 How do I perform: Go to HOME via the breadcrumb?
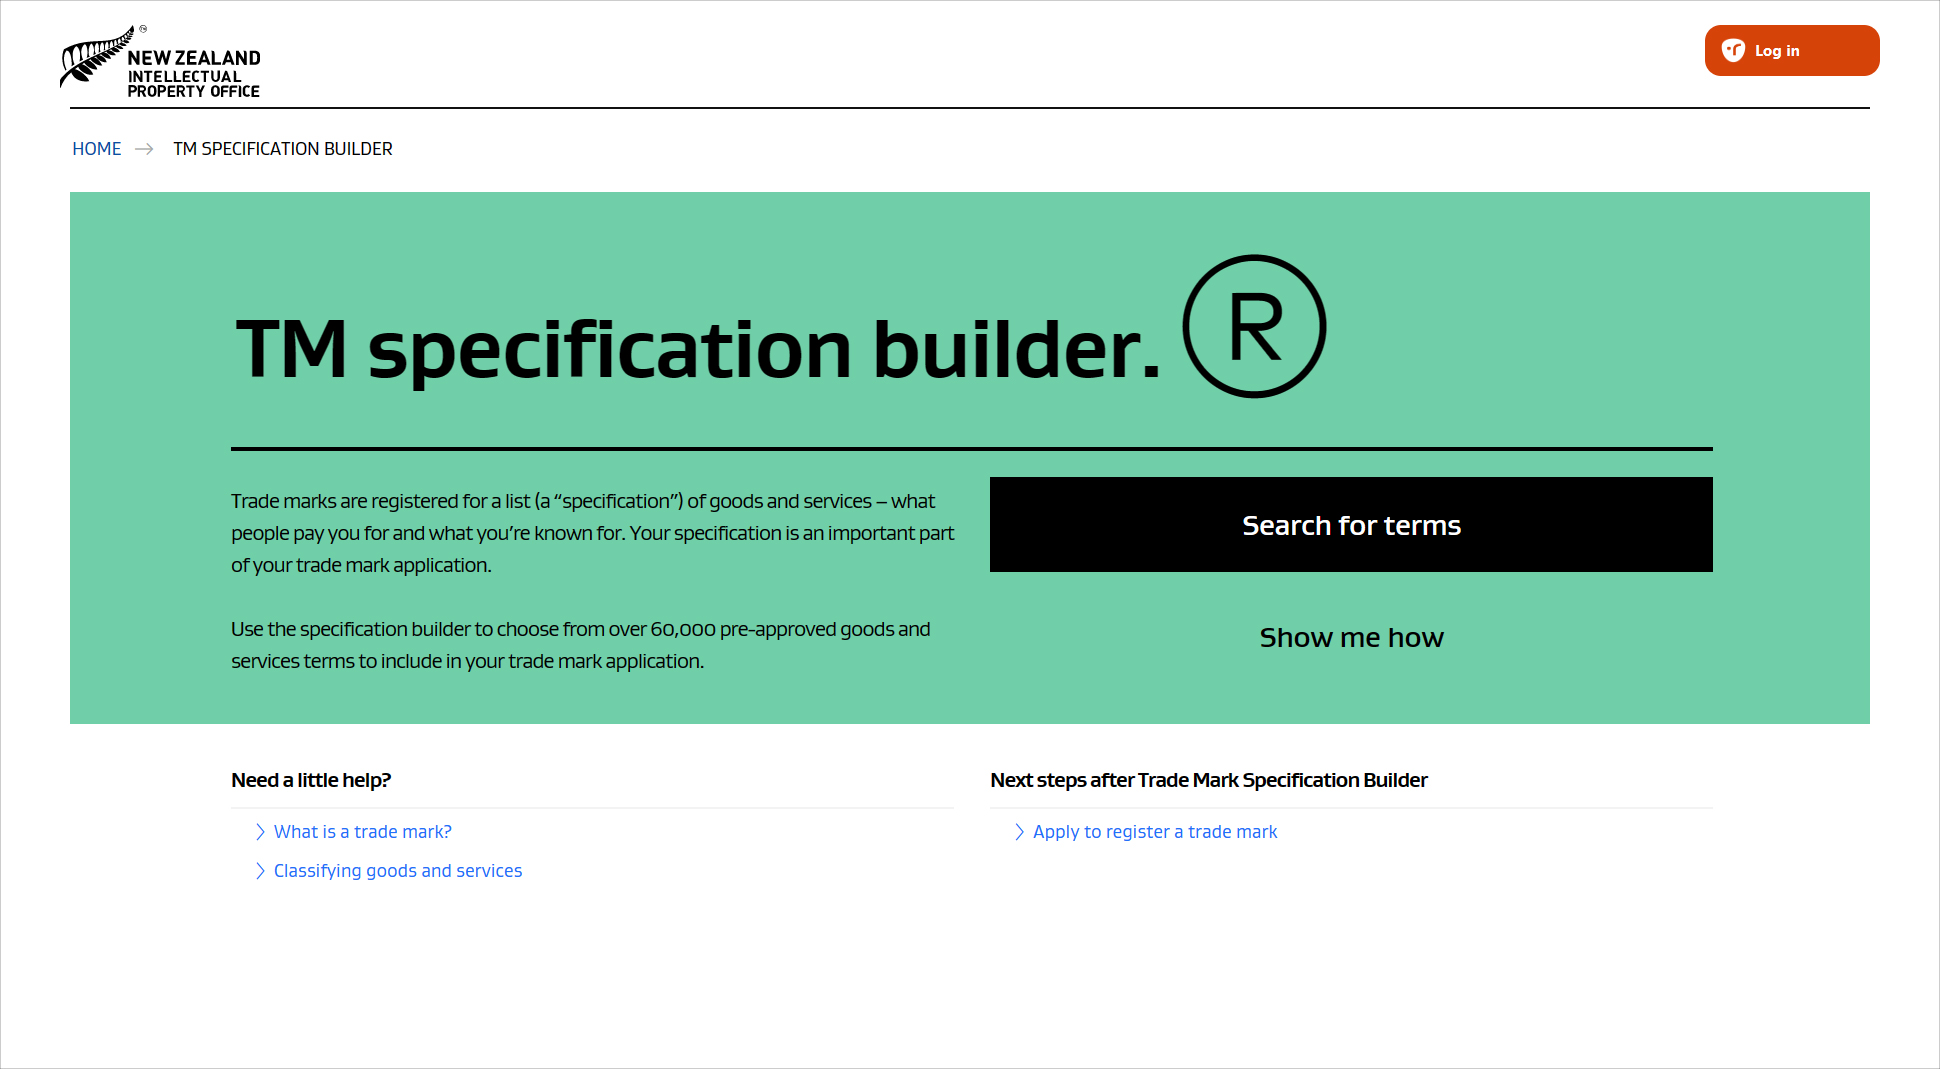tap(97, 149)
